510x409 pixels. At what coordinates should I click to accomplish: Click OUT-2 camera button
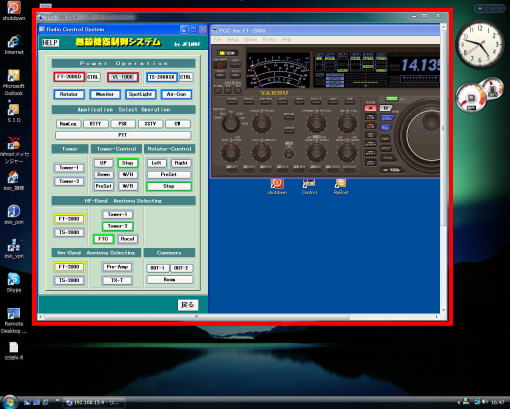point(181,268)
